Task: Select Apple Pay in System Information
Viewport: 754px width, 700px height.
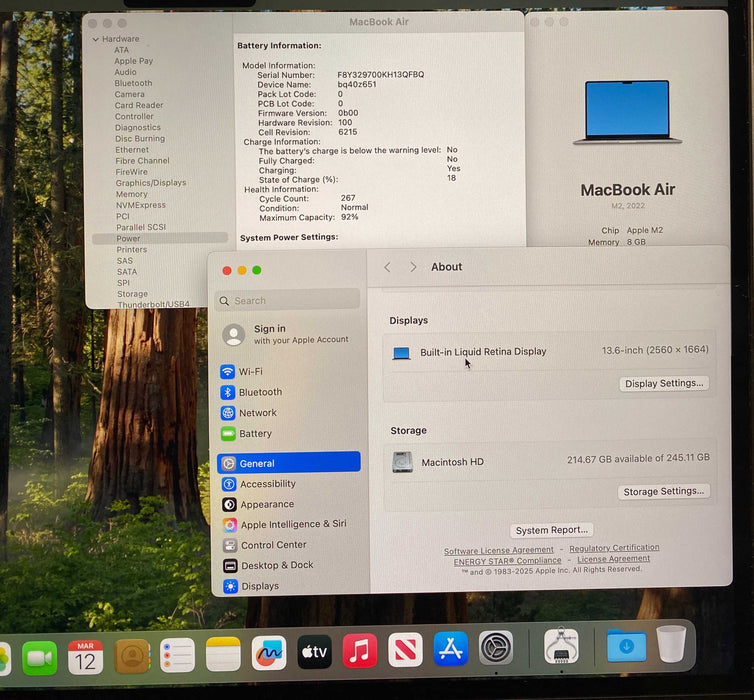Action: (x=133, y=61)
